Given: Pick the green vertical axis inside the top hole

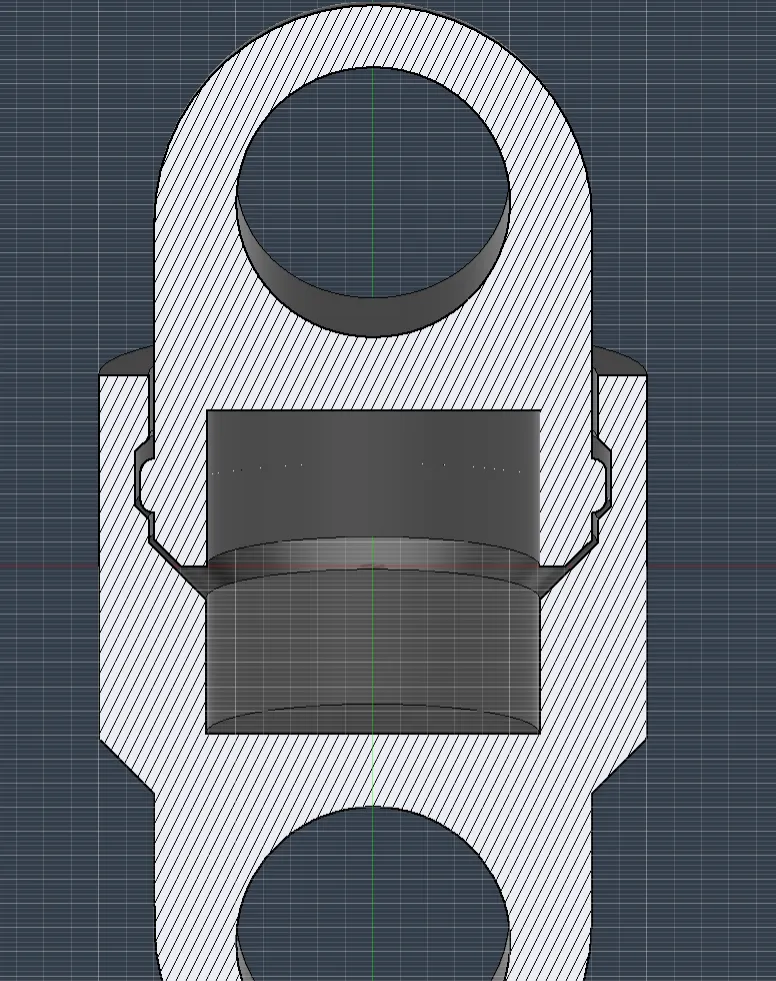Looking at the screenshot, I should click(374, 181).
